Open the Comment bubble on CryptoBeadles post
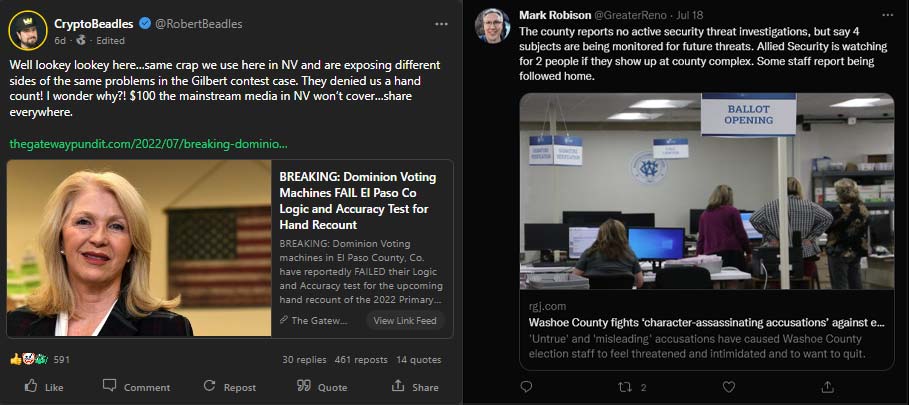This screenshot has height=405, width=909. pos(109,385)
